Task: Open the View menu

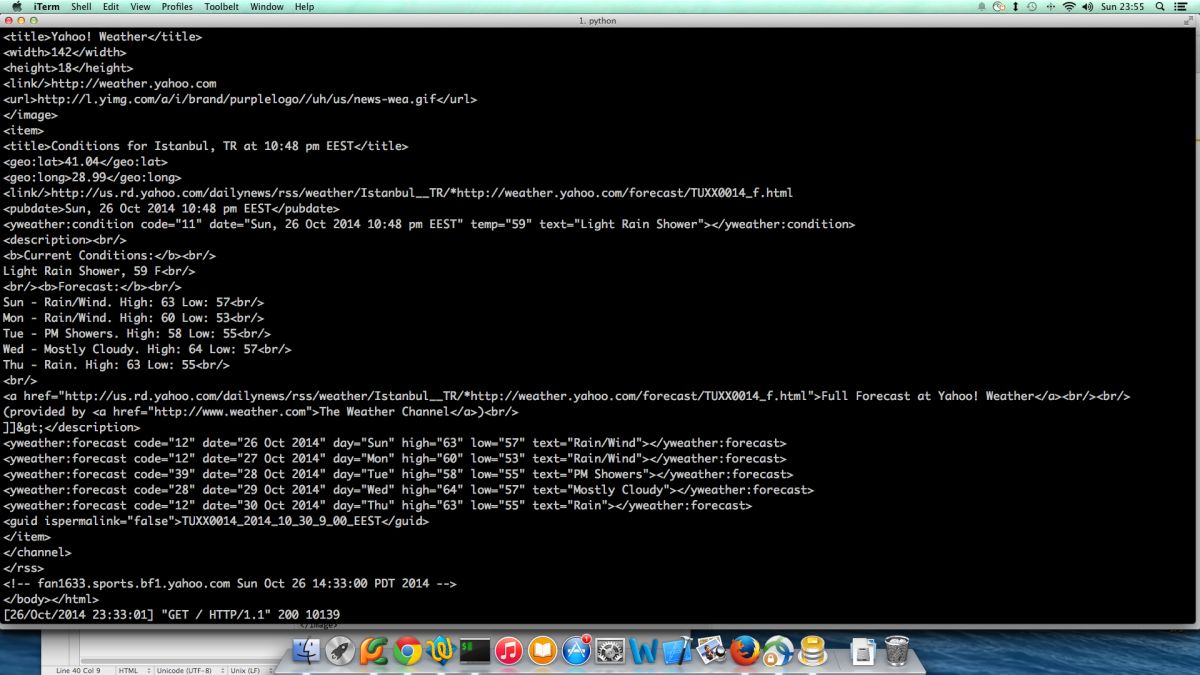Action: [140, 6]
